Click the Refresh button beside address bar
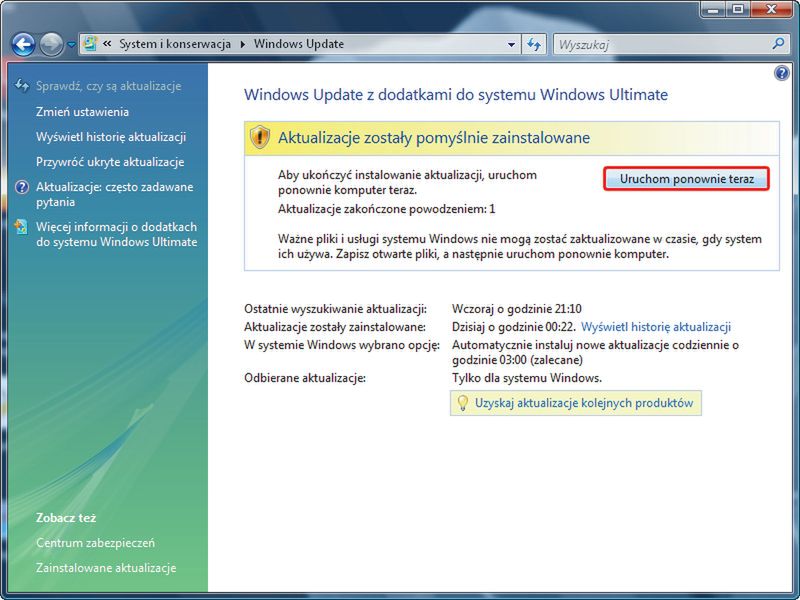The height and width of the screenshot is (600, 800). pos(534,45)
